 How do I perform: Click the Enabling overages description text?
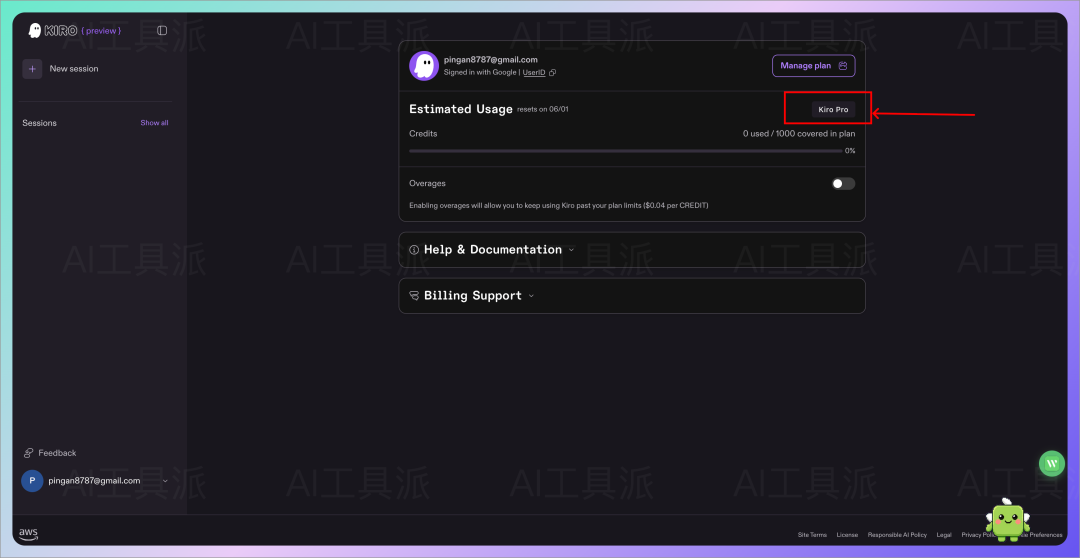pos(559,205)
